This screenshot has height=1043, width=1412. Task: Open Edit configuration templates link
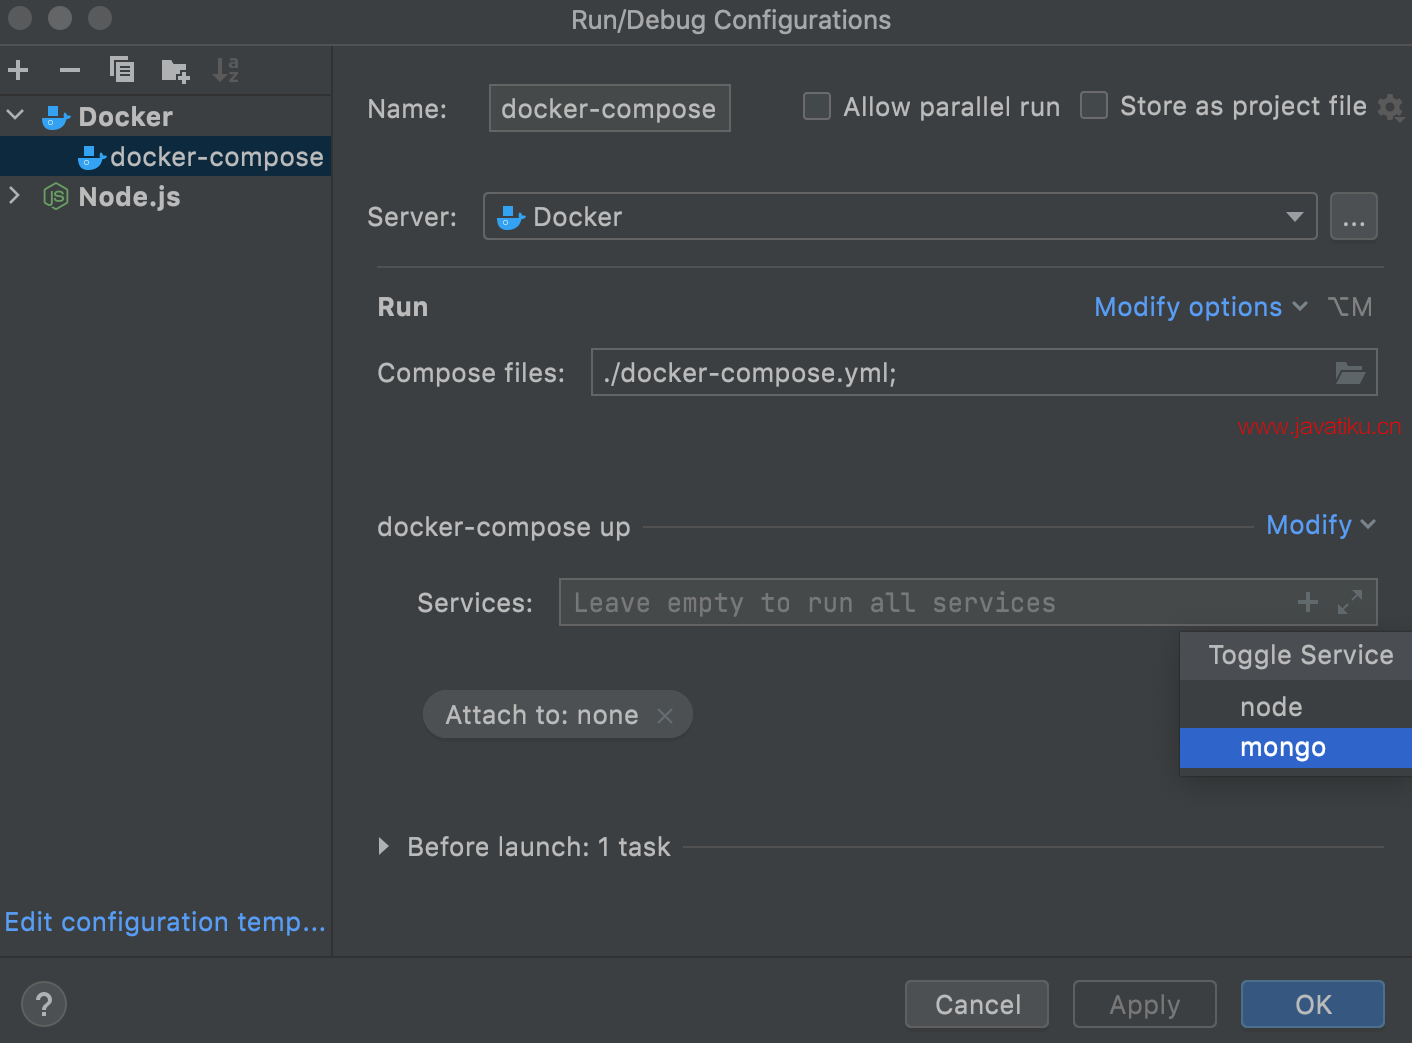click(x=165, y=922)
